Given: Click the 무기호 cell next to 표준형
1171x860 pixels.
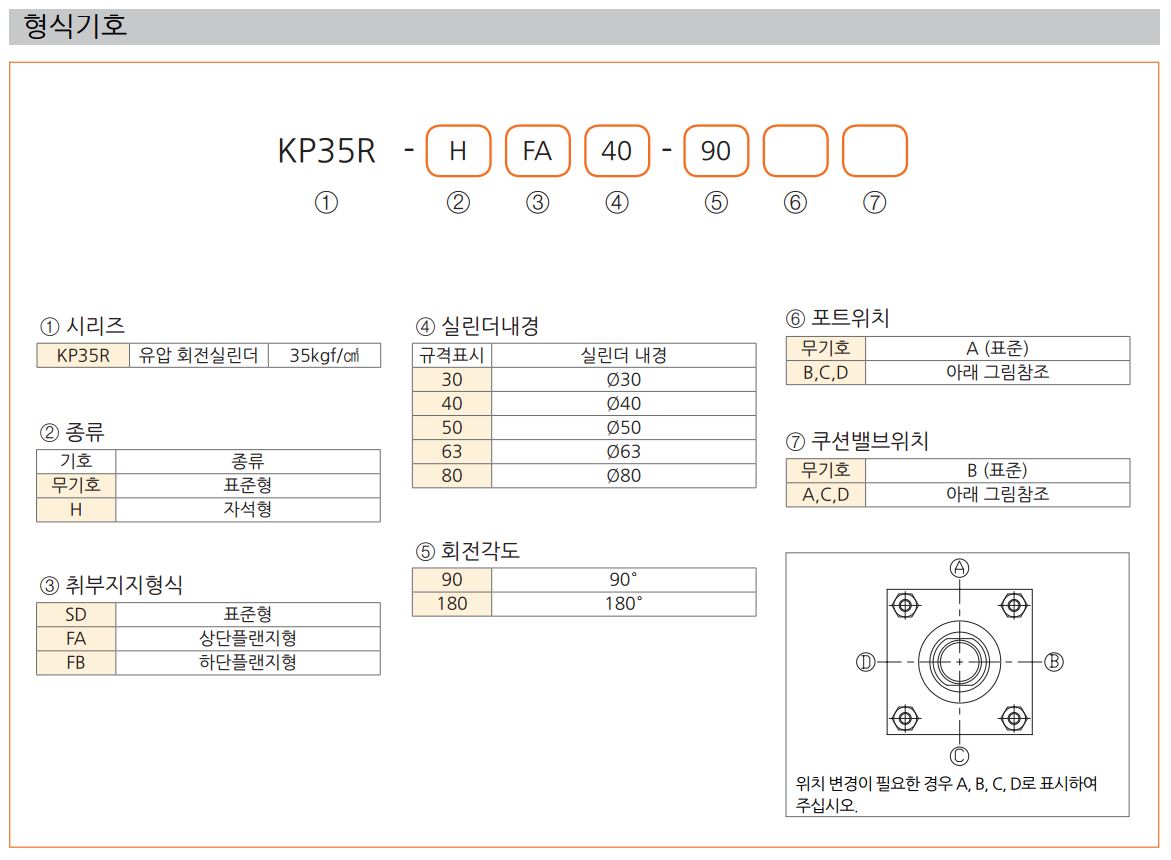Looking at the screenshot, I should (x=76, y=485).
